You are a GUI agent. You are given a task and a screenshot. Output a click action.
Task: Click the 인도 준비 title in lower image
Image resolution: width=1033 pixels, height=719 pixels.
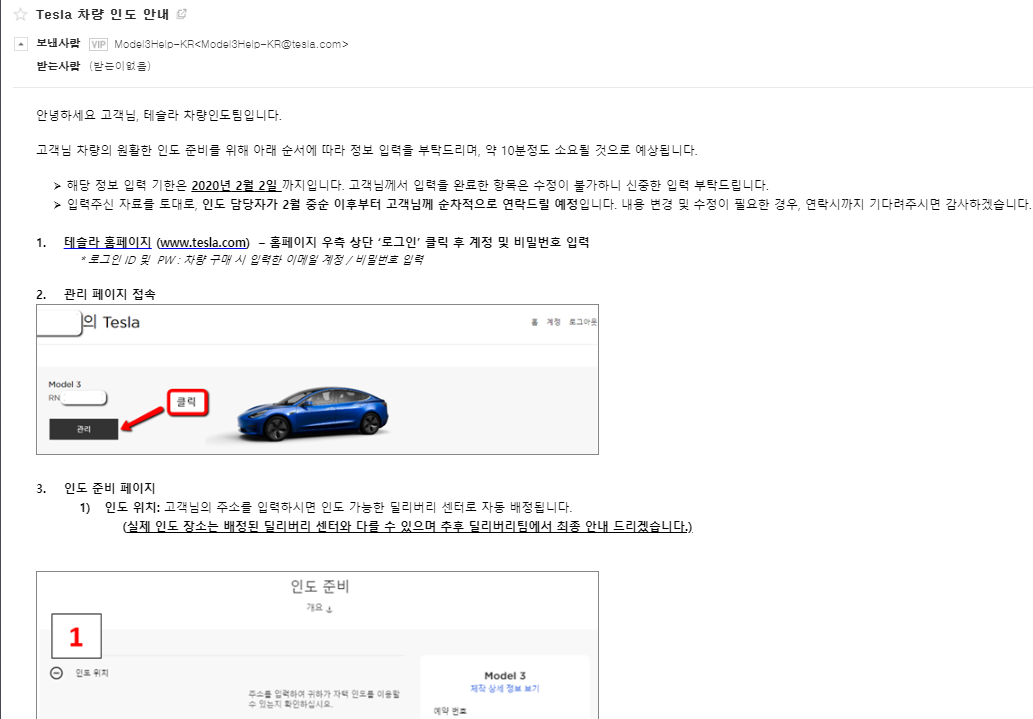320,586
